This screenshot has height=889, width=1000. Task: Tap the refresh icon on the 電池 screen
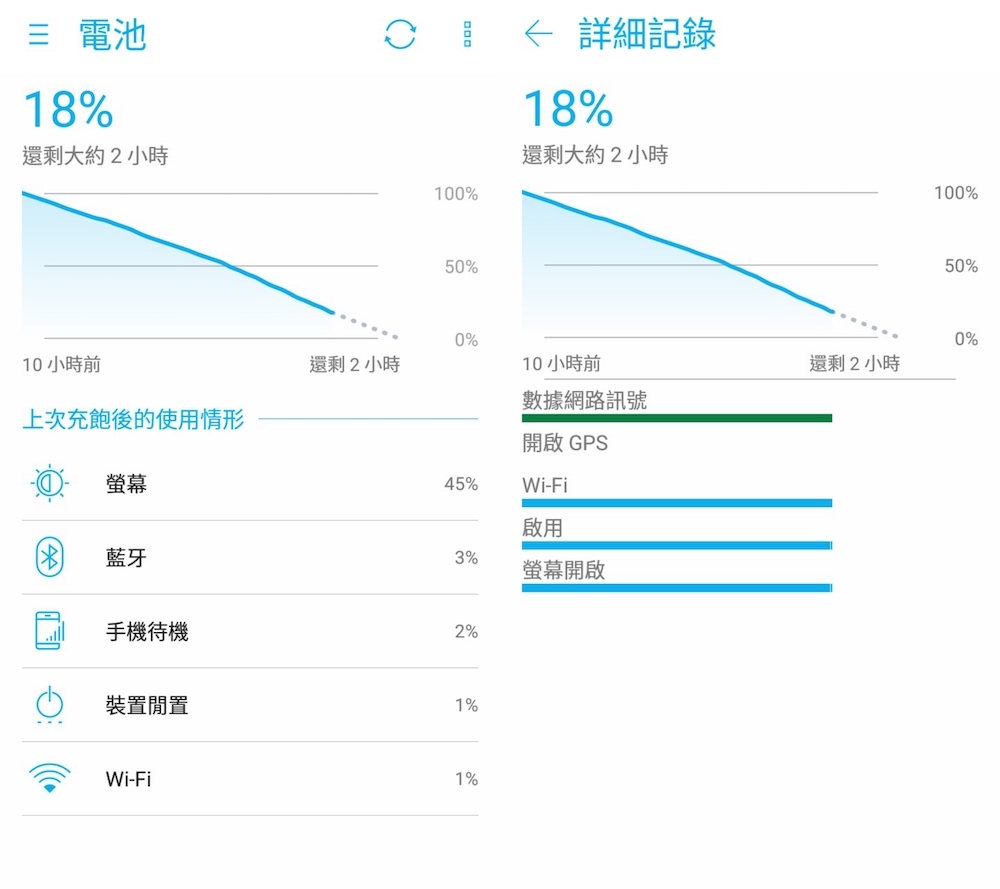tap(399, 34)
